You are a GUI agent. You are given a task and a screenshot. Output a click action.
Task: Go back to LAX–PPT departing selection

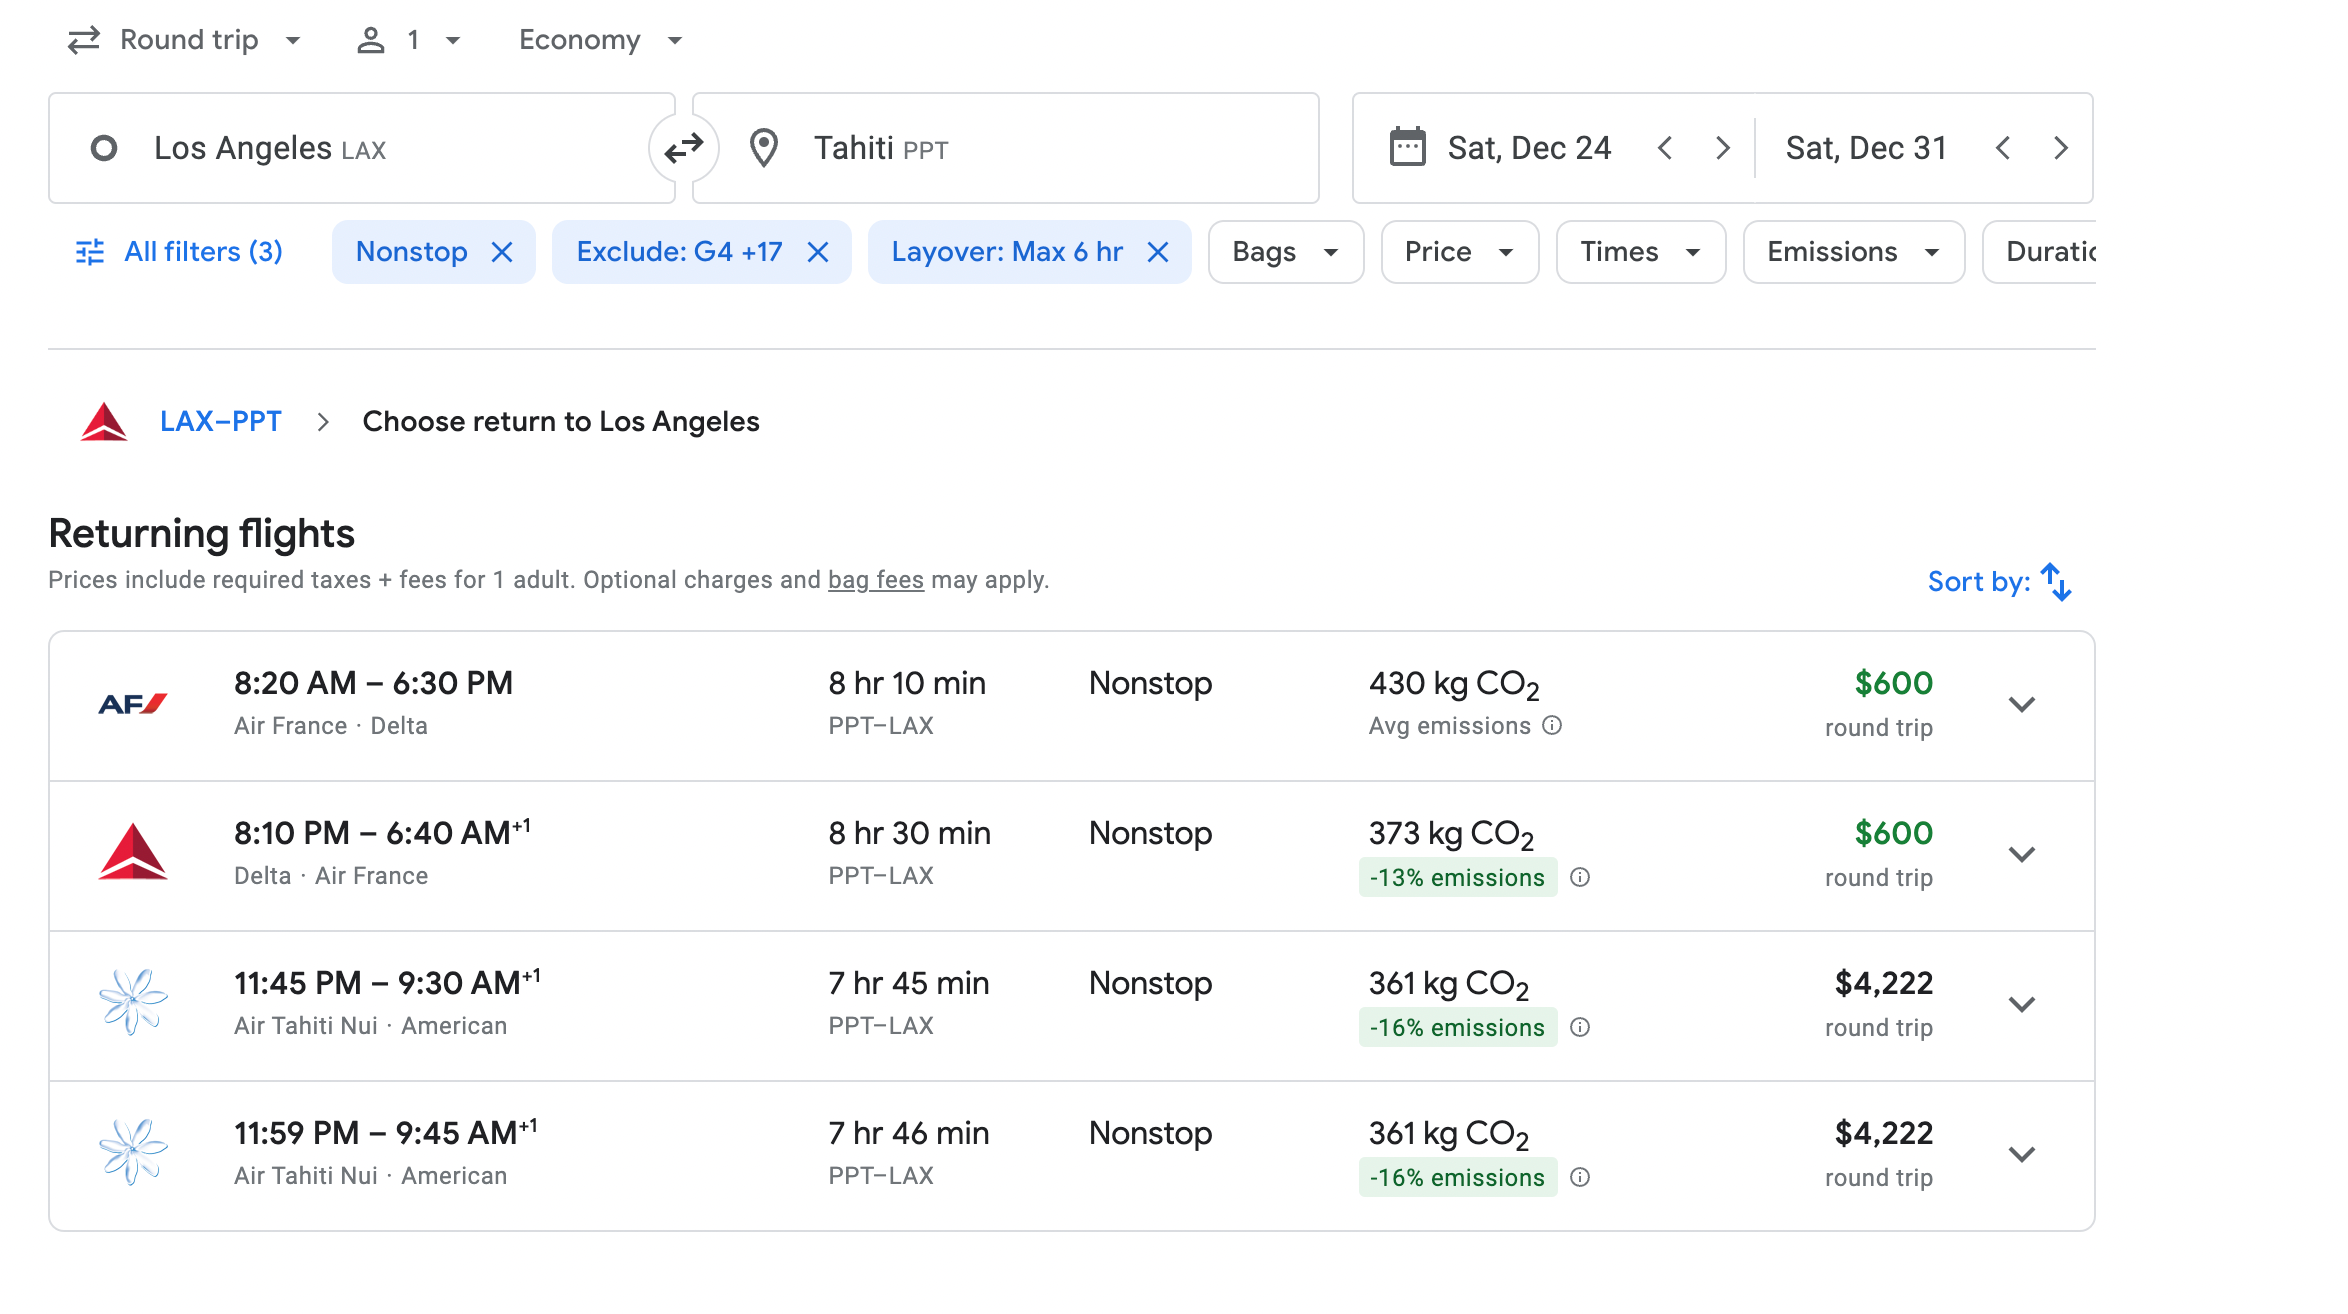click(x=220, y=422)
